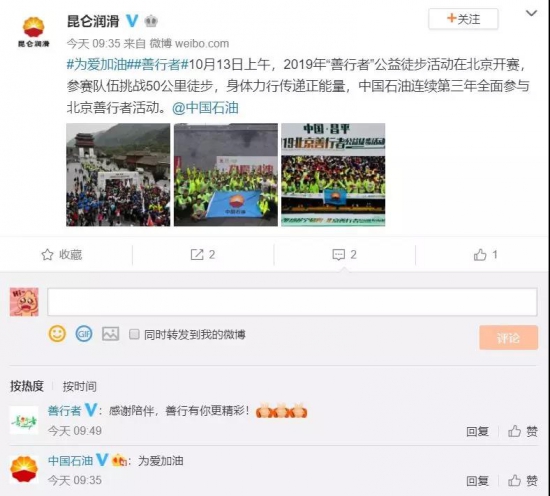
Task: Enable 同时转发到我的微博 checkbox
Action: (x=134, y=334)
